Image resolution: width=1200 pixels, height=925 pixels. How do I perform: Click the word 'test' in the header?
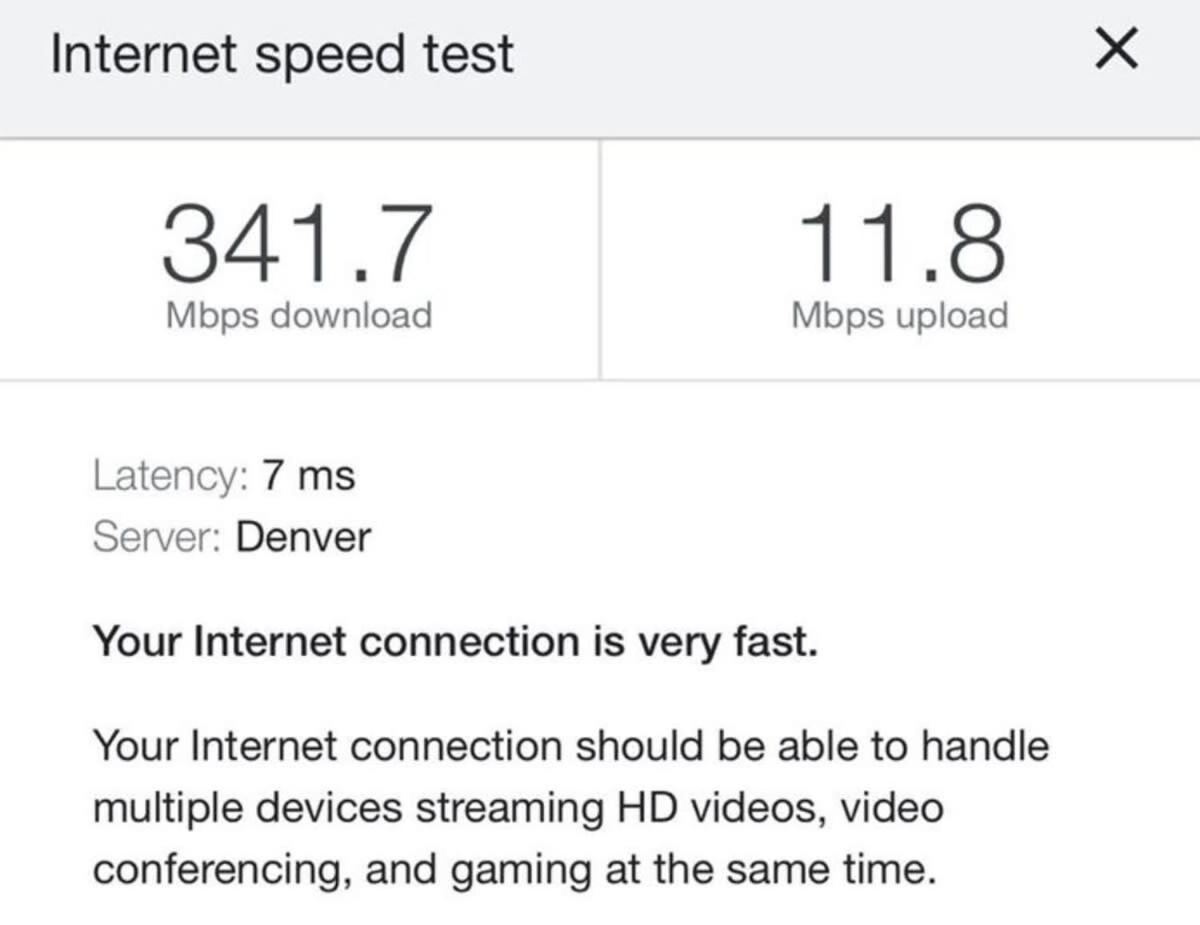pos(470,55)
